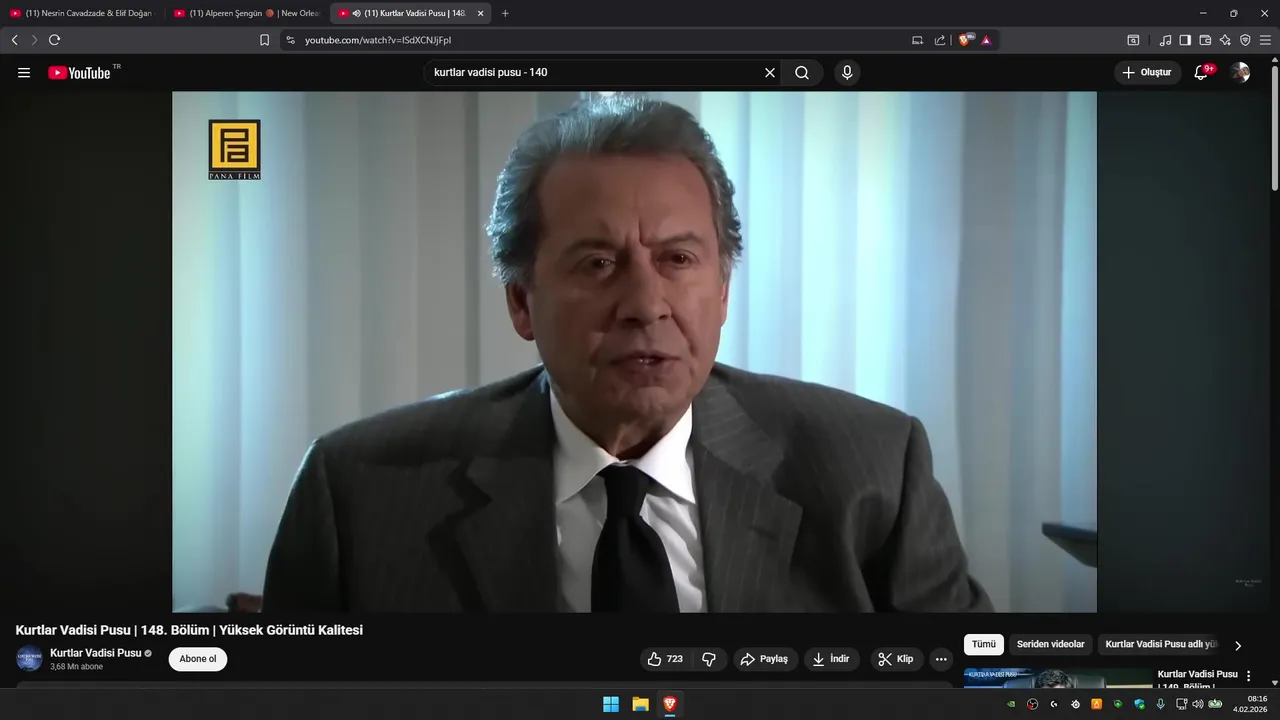
Task: Open the Brave VPN shield icon
Action: pos(1245,40)
